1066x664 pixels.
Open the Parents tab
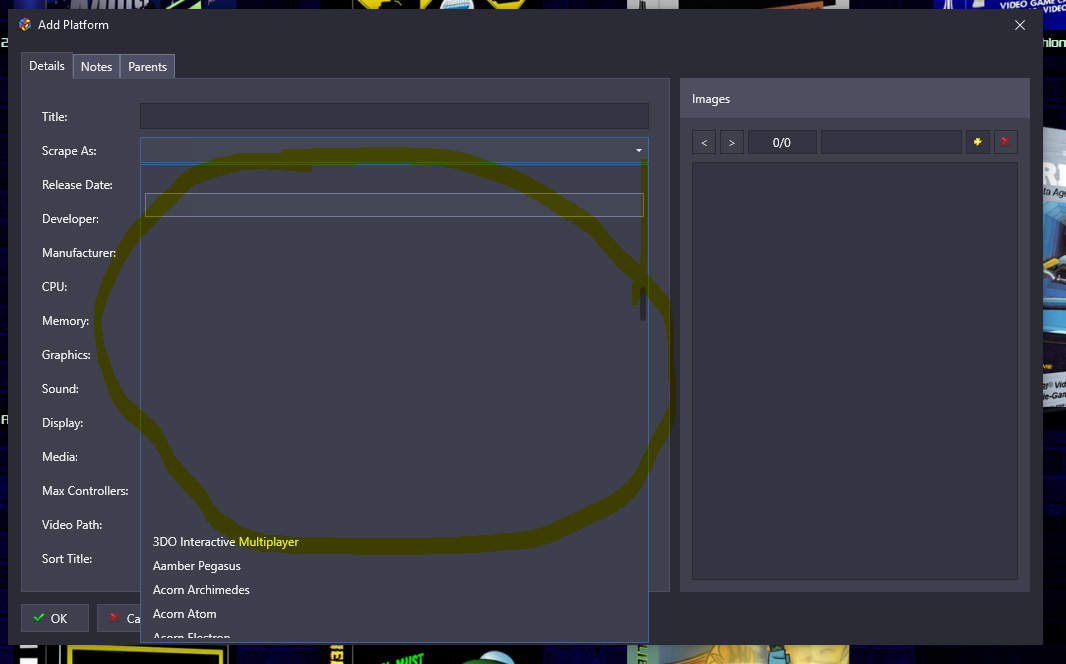pos(148,67)
